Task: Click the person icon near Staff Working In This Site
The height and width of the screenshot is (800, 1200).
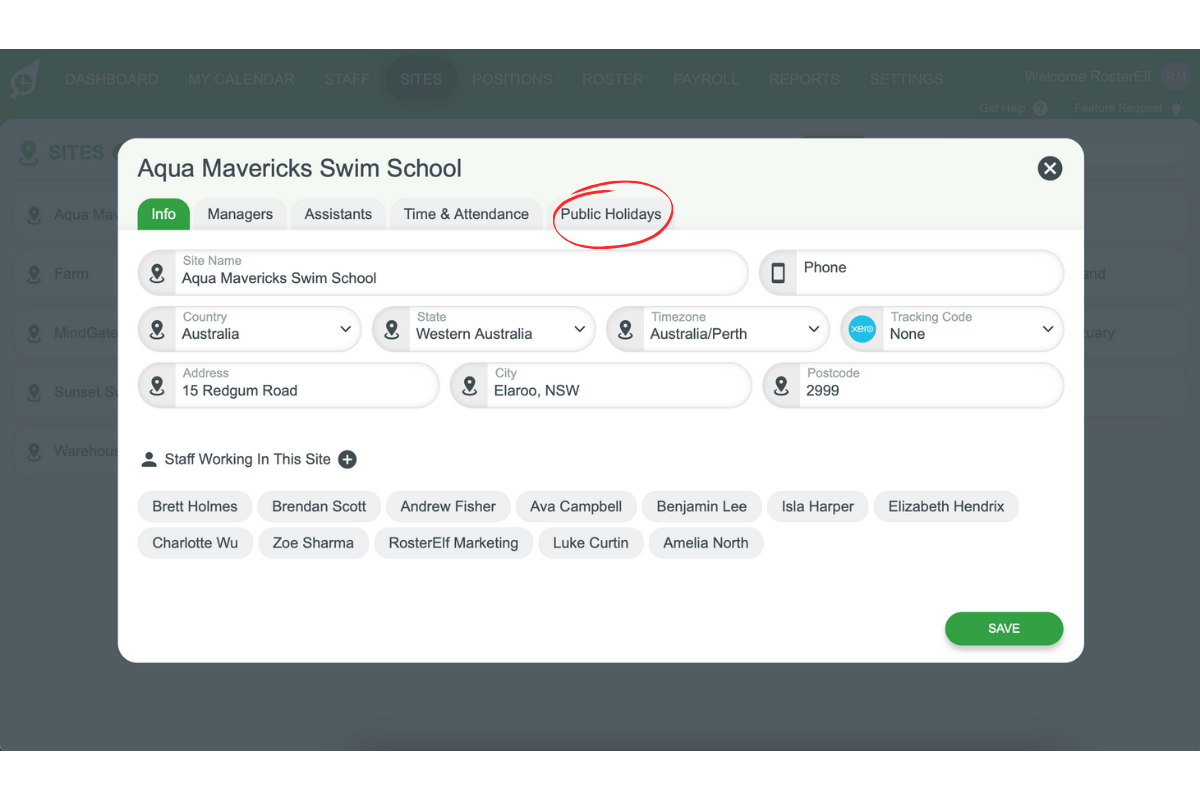Action: 149,459
